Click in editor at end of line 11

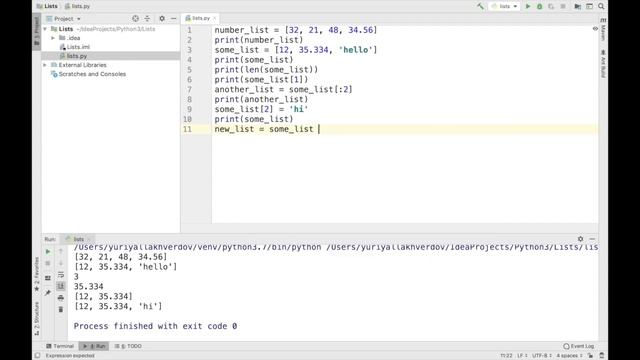point(319,129)
